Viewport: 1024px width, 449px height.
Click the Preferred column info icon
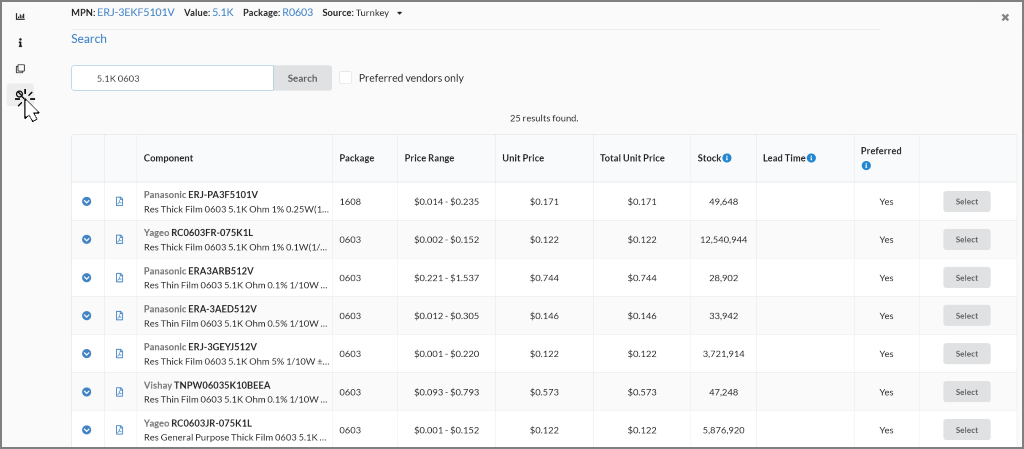pyautogui.click(x=866, y=166)
